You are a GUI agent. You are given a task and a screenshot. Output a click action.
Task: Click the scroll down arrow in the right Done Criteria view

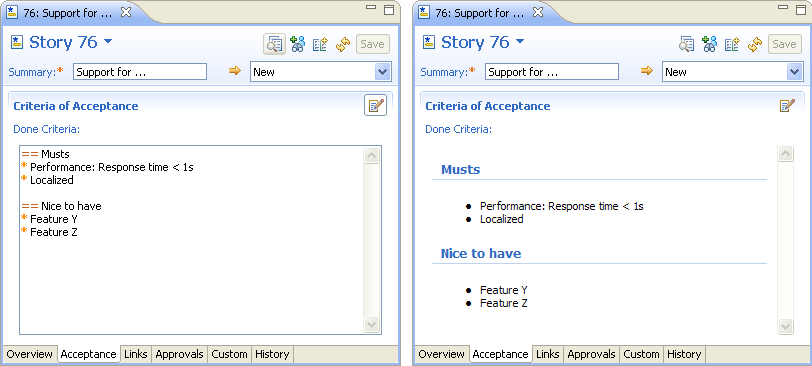pyautogui.click(x=786, y=326)
